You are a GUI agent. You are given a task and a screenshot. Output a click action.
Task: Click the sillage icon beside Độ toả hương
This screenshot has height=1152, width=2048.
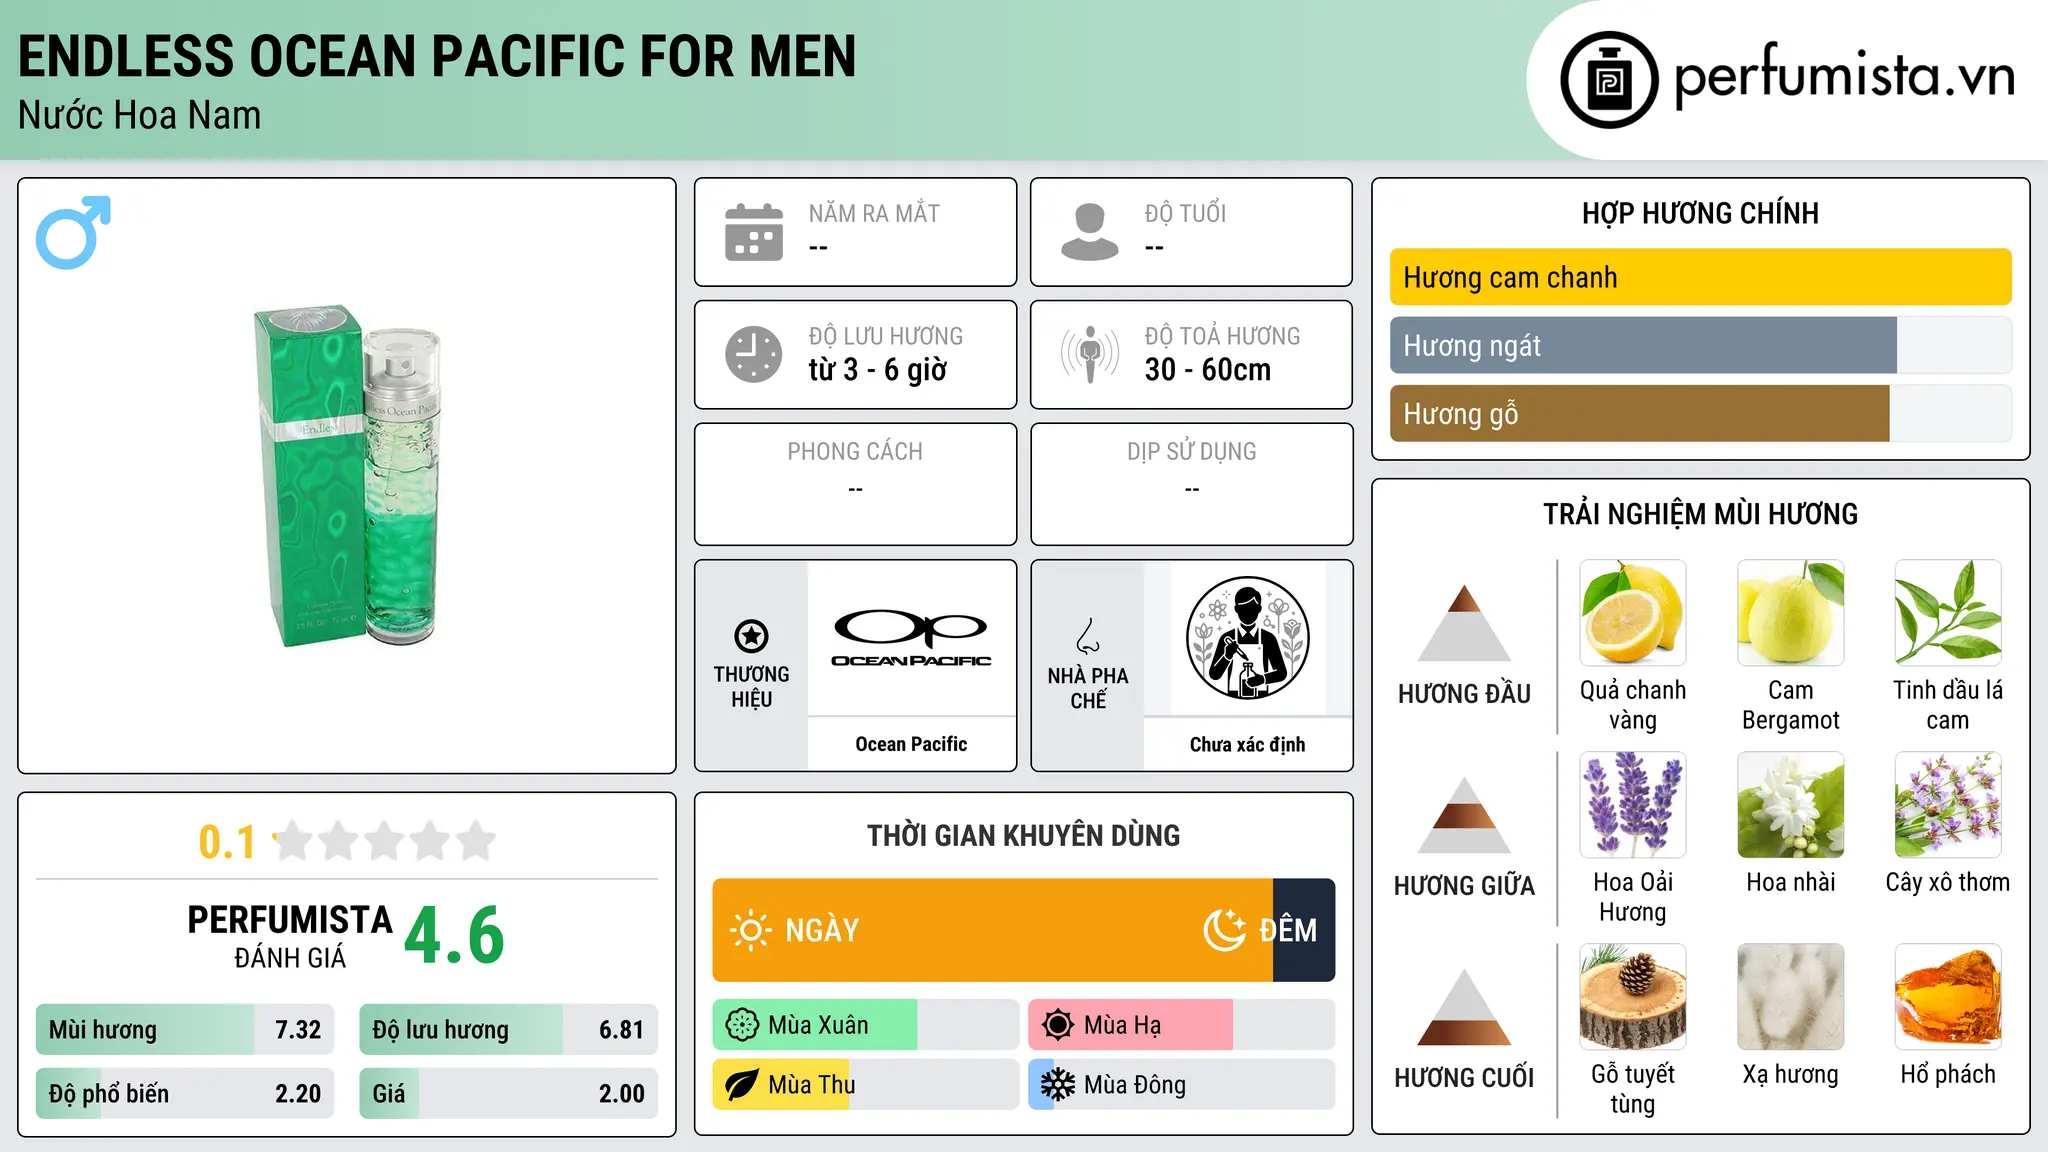coord(1089,354)
